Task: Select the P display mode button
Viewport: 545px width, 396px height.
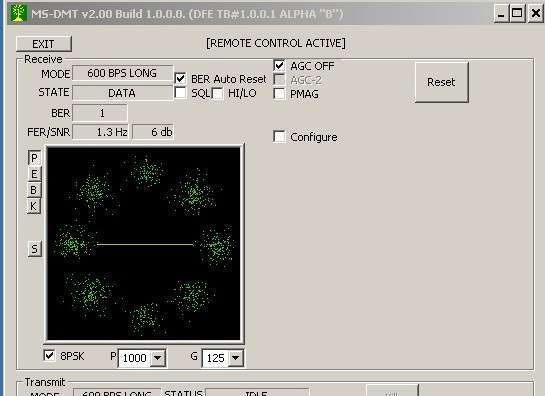Action: pyautogui.click(x=34, y=158)
